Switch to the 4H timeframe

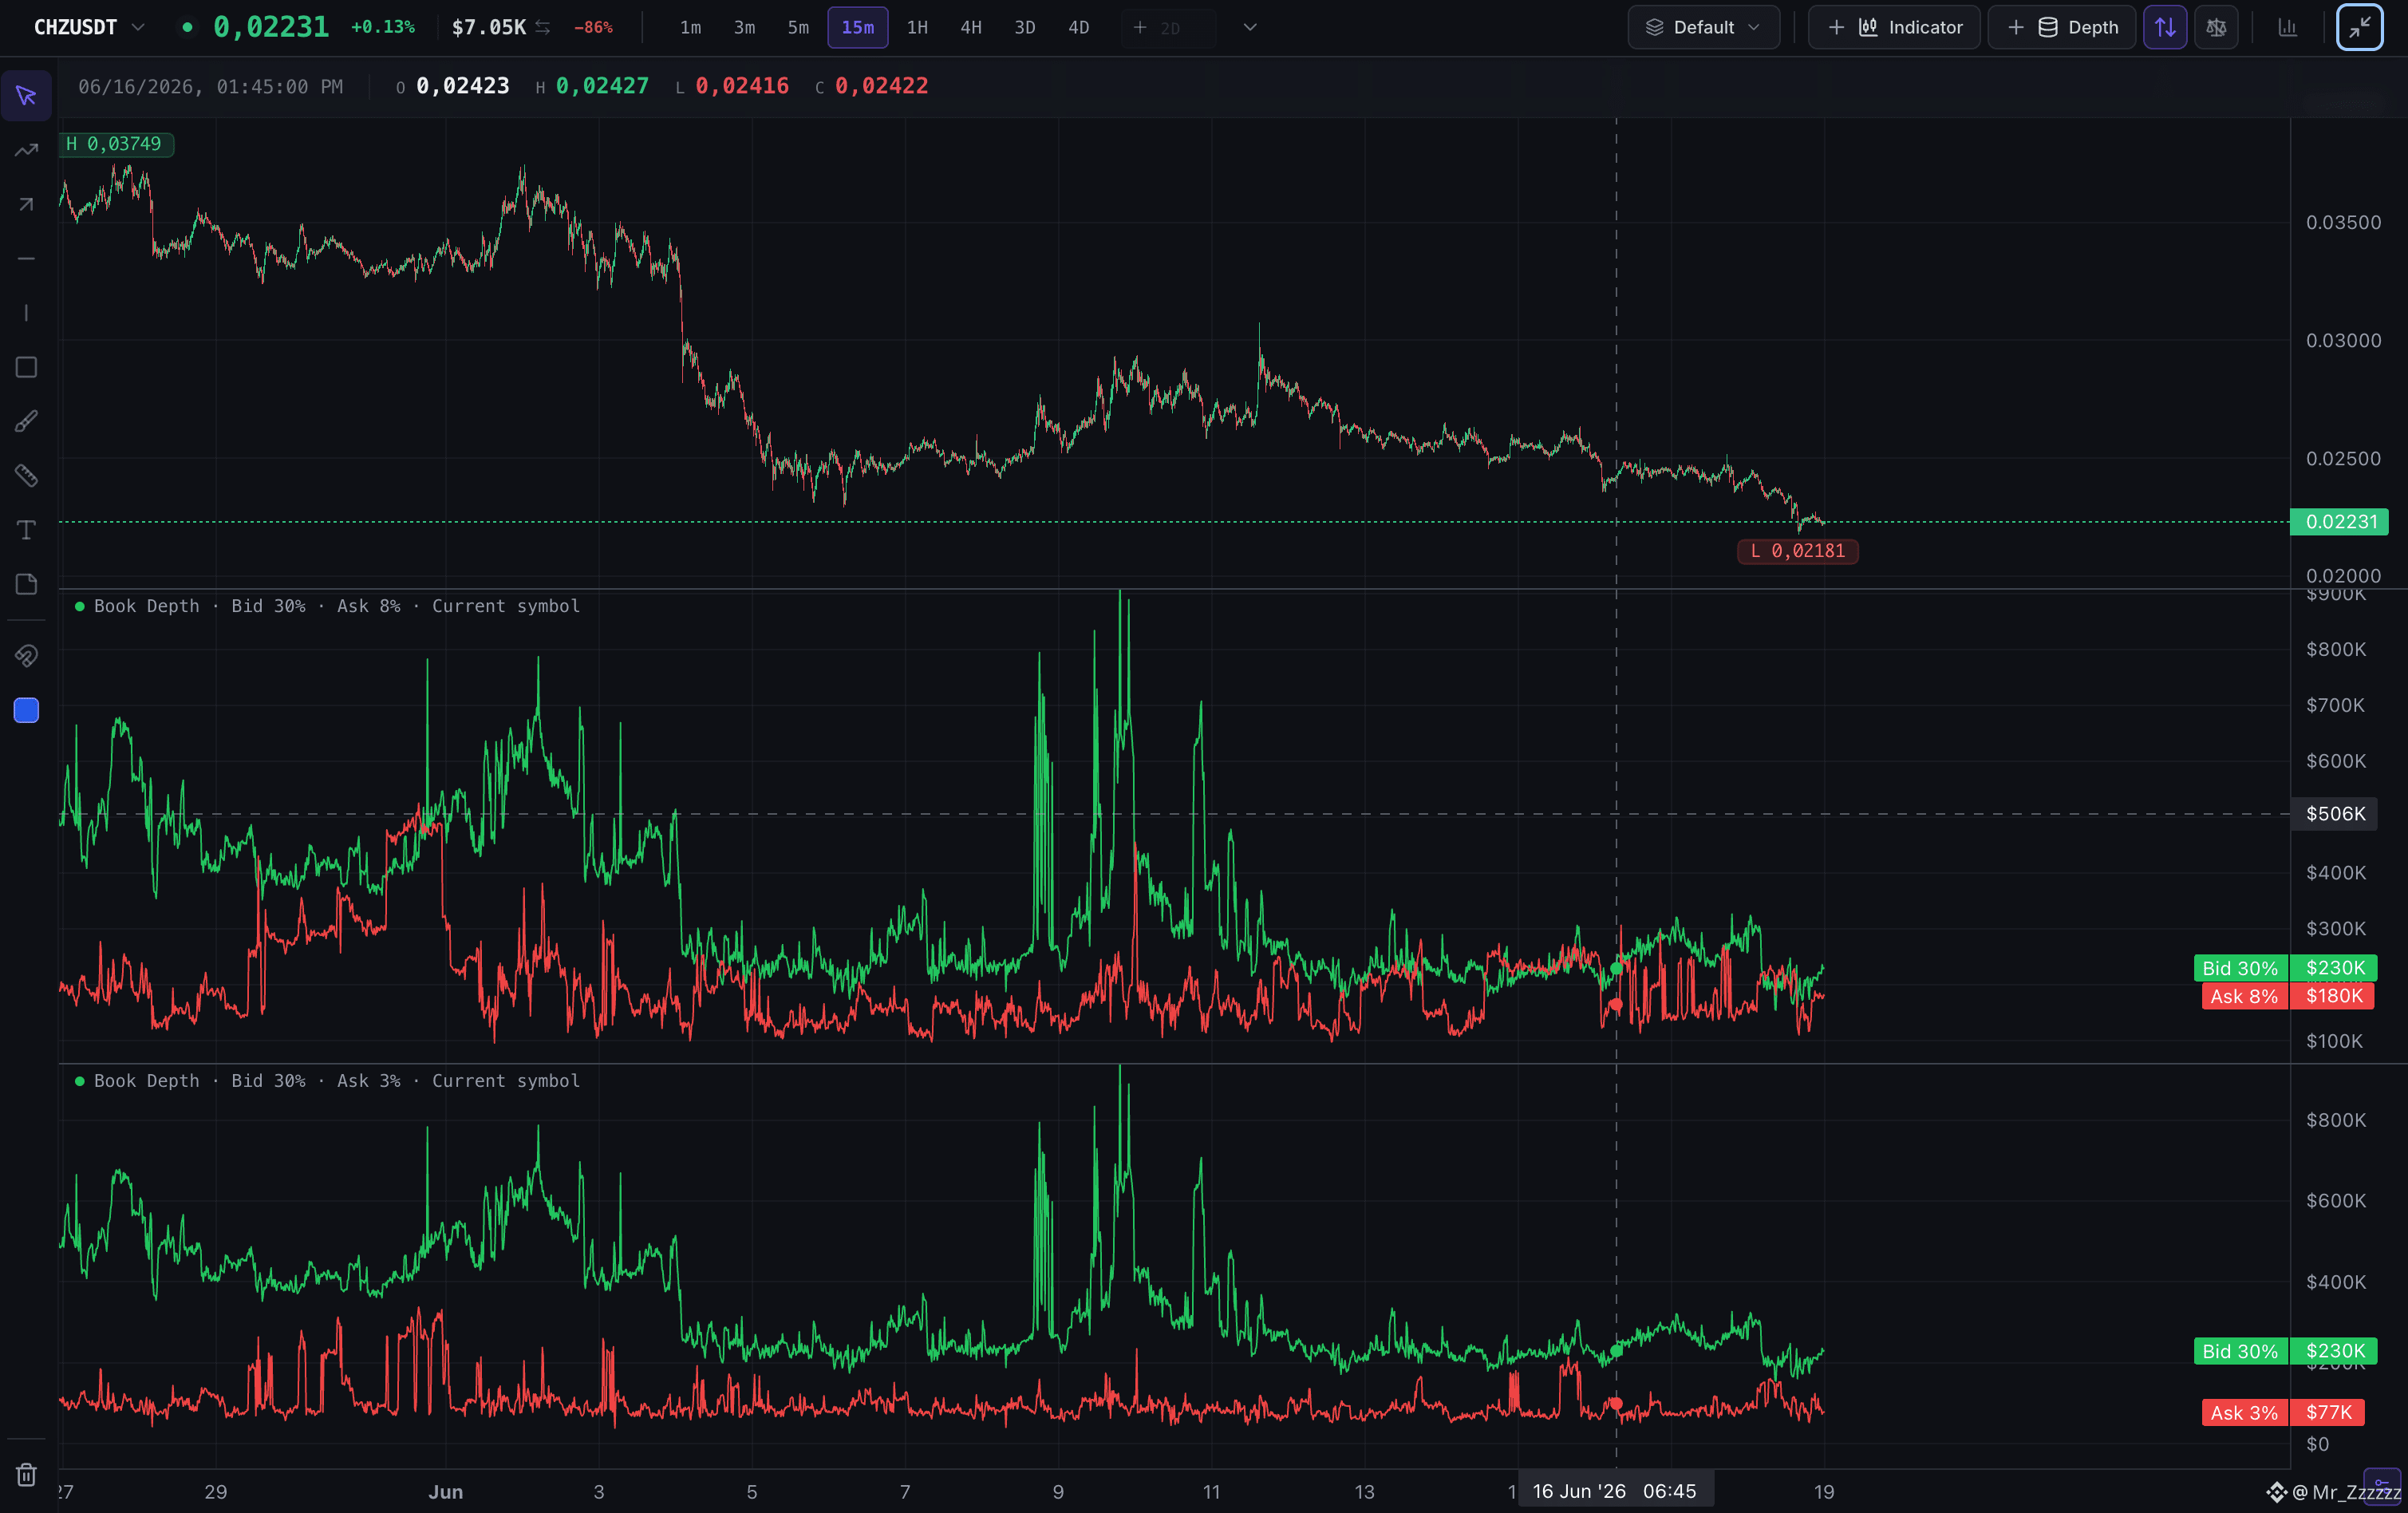[x=971, y=27]
